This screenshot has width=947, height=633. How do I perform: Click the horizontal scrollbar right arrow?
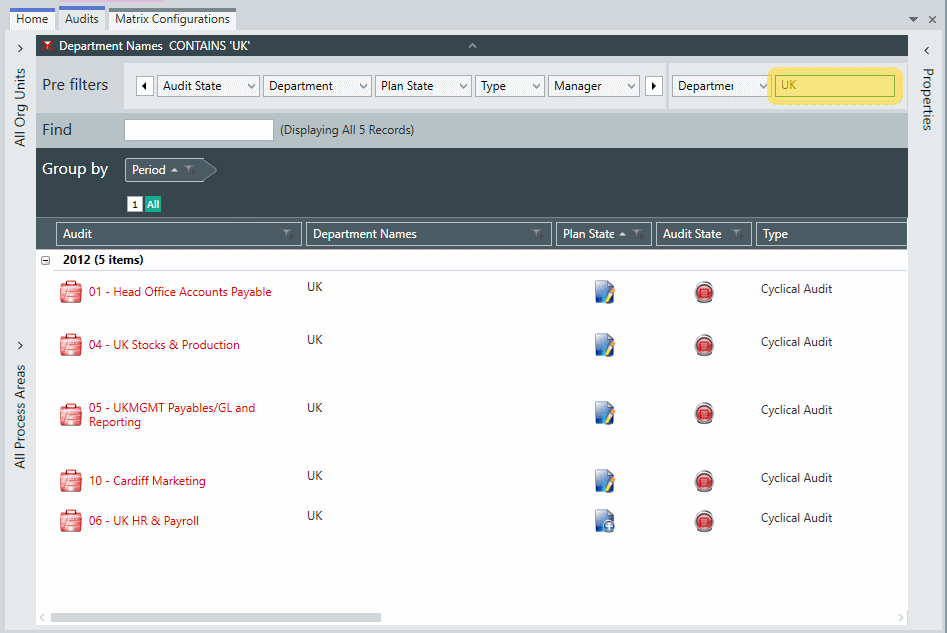[900, 617]
